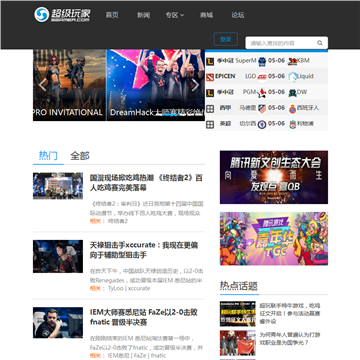Open article IEM大师赛悉尼站 FaZe以2-0击败
Viewport: 360px width, 360px height.
tap(144, 317)
